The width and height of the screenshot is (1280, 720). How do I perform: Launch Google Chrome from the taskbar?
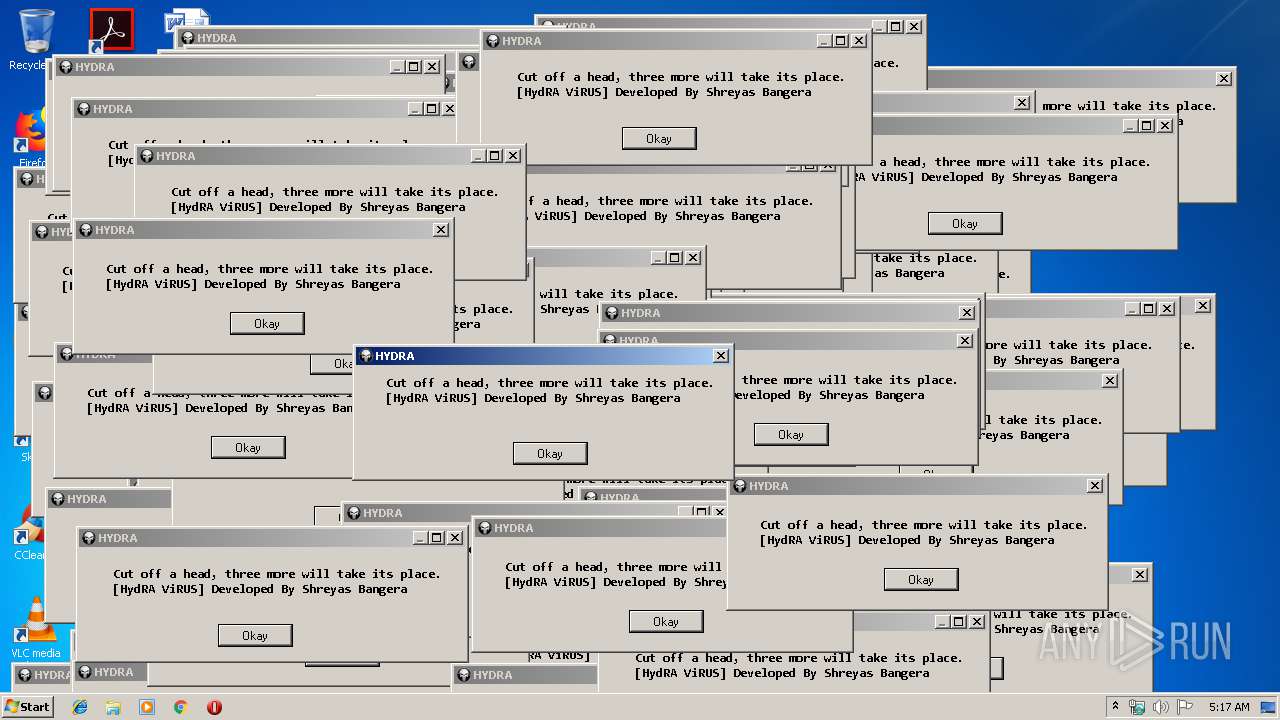(180, 707)
